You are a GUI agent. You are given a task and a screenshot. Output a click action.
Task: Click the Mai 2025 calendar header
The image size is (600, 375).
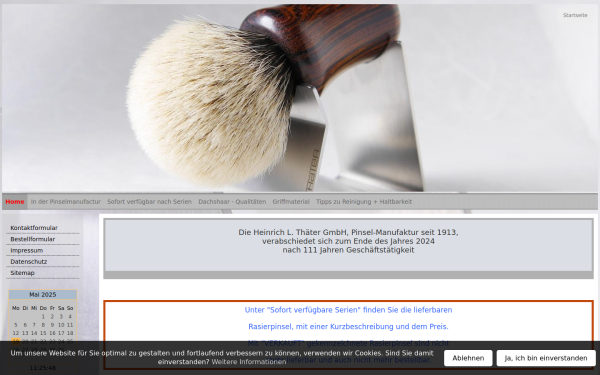click(x=42, y=295)
